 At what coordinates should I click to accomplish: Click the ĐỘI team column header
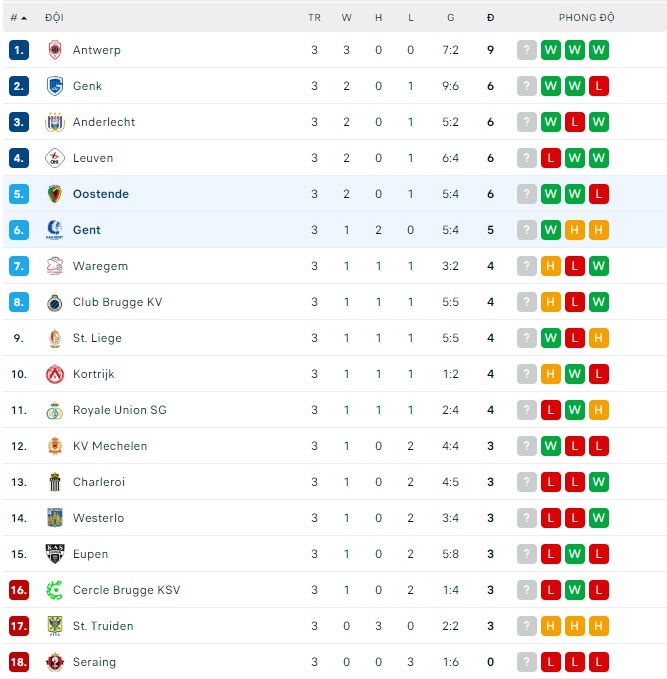tap(54, 18)
